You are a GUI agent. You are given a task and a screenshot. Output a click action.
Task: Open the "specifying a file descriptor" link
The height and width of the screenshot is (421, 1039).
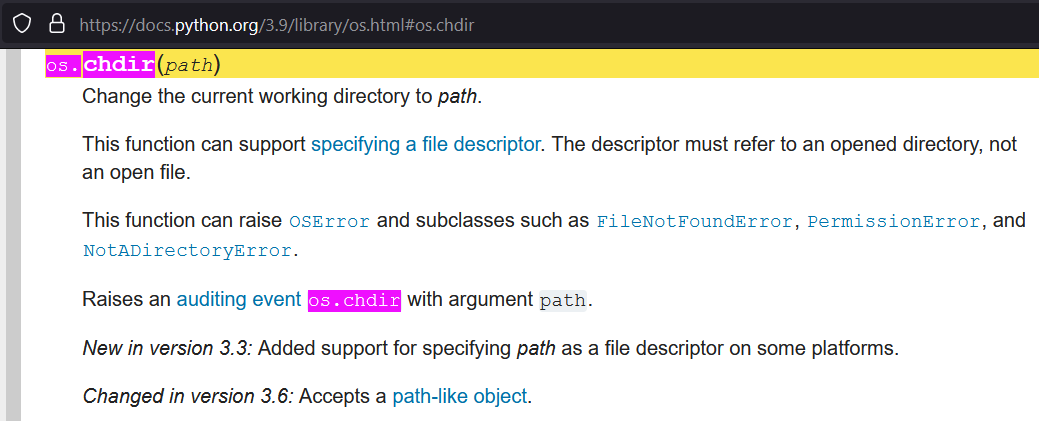click(425, 144)
